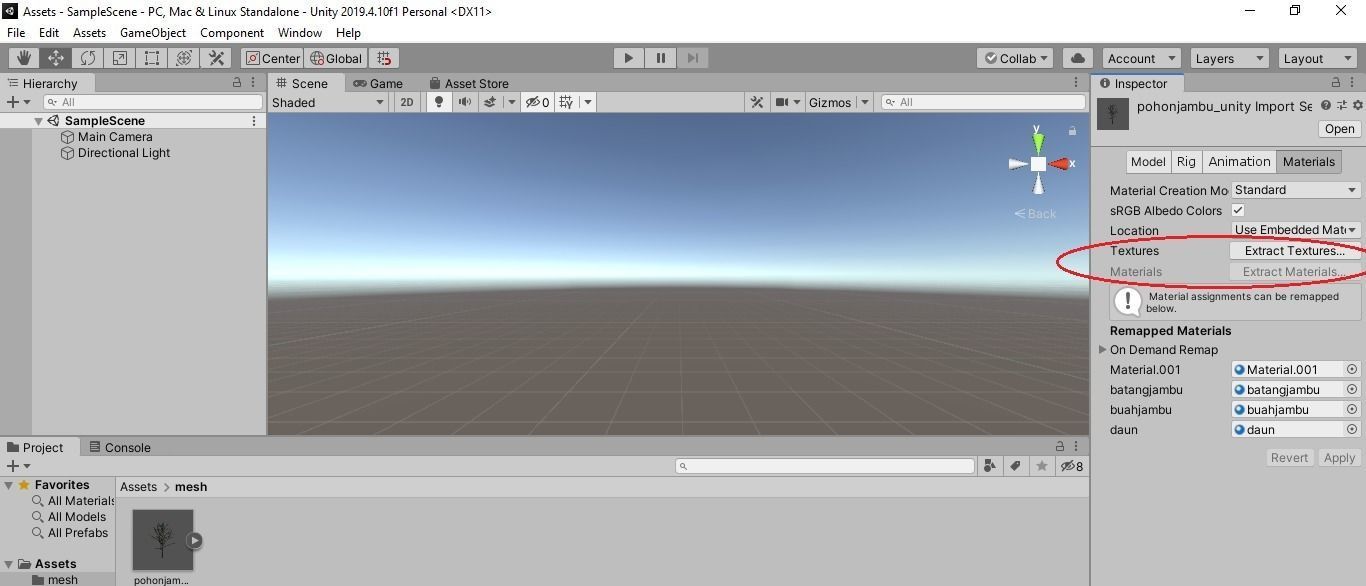Click the buahjambu material field
This screenshot has width=1366, height=586.
pos(1288,410)
